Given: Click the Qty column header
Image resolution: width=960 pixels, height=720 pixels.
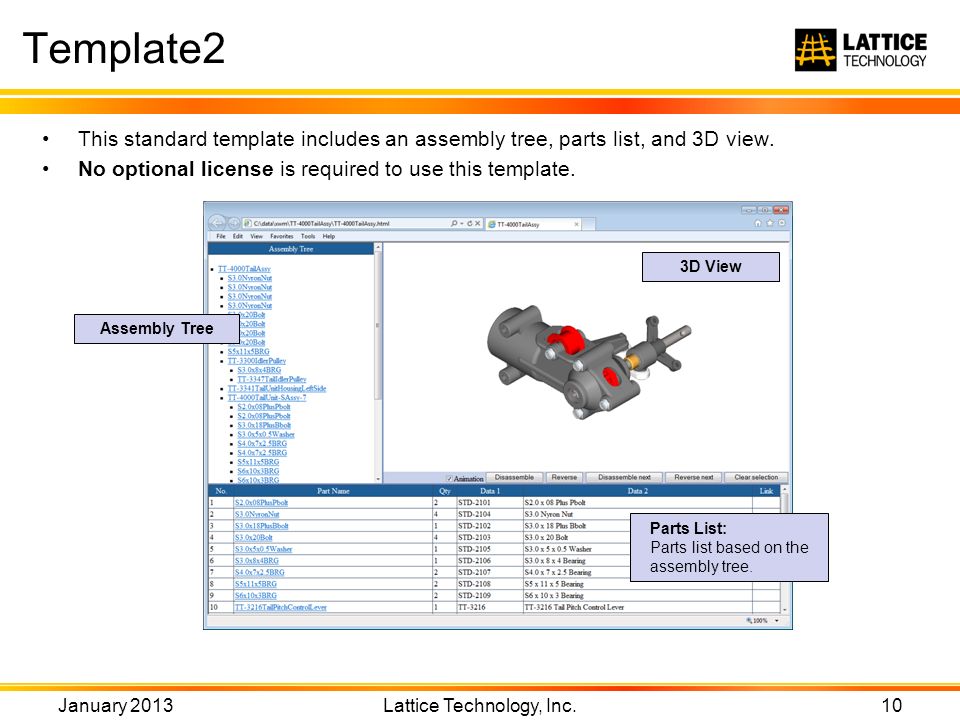Looking at the screenshot, I should point(444,491).
